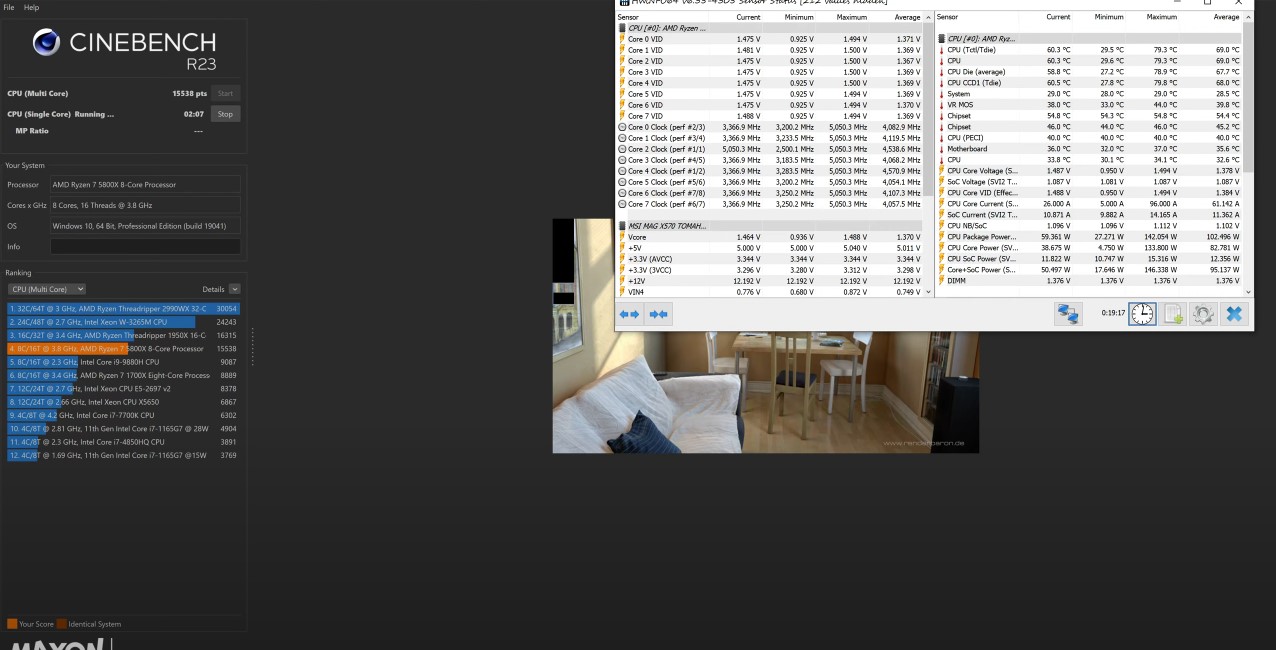Click the thermometer icon next to Motherboard
Viewport: 1276px width, 650px height.
[x=941, y=149]
